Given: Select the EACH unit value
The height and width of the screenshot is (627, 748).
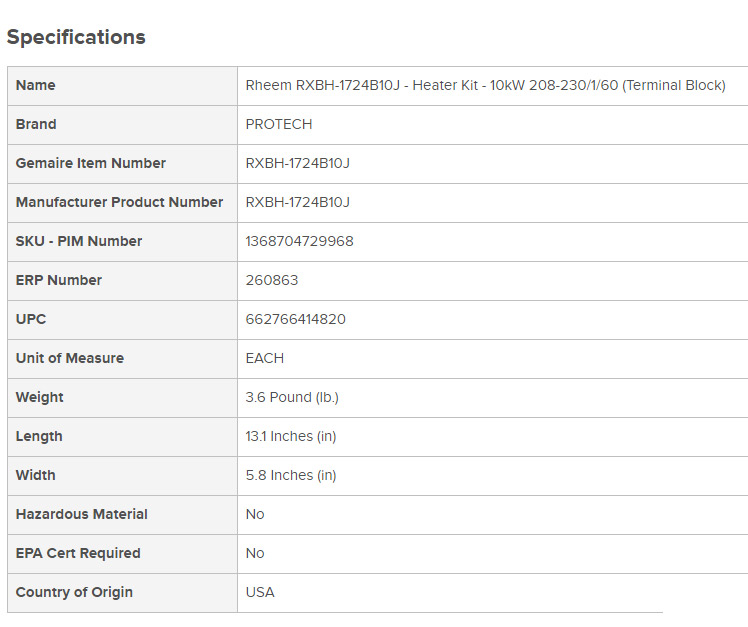Looking at the screenshot, I should (265, 358).
